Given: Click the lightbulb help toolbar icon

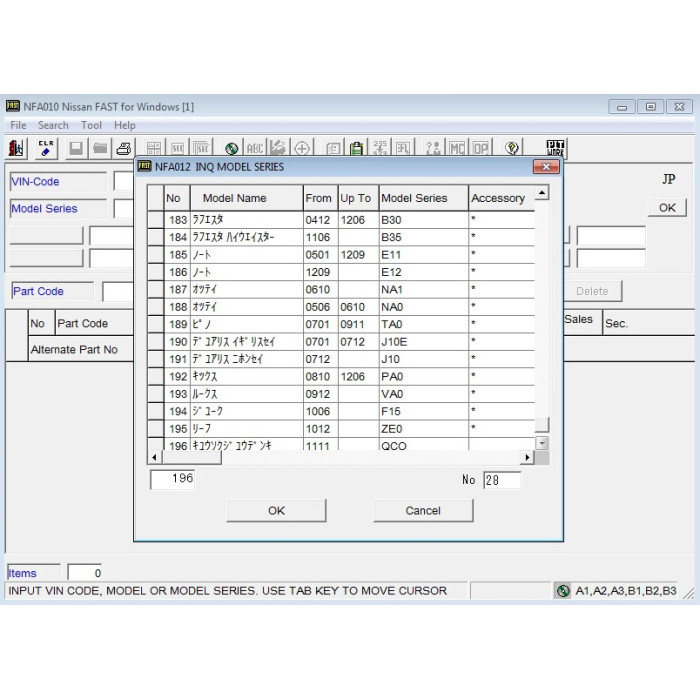Looking at the screenshot, I should click(512, 148).
